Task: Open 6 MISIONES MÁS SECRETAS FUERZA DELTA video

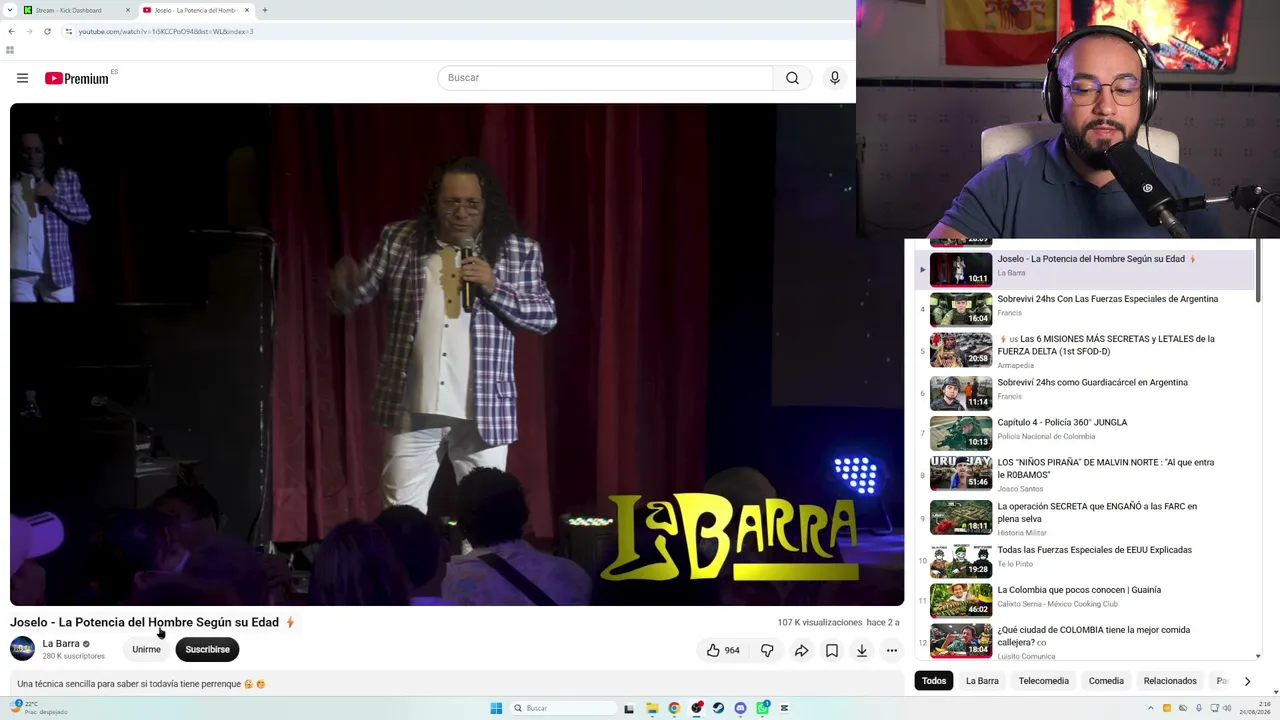Action: pos(1106,345)
